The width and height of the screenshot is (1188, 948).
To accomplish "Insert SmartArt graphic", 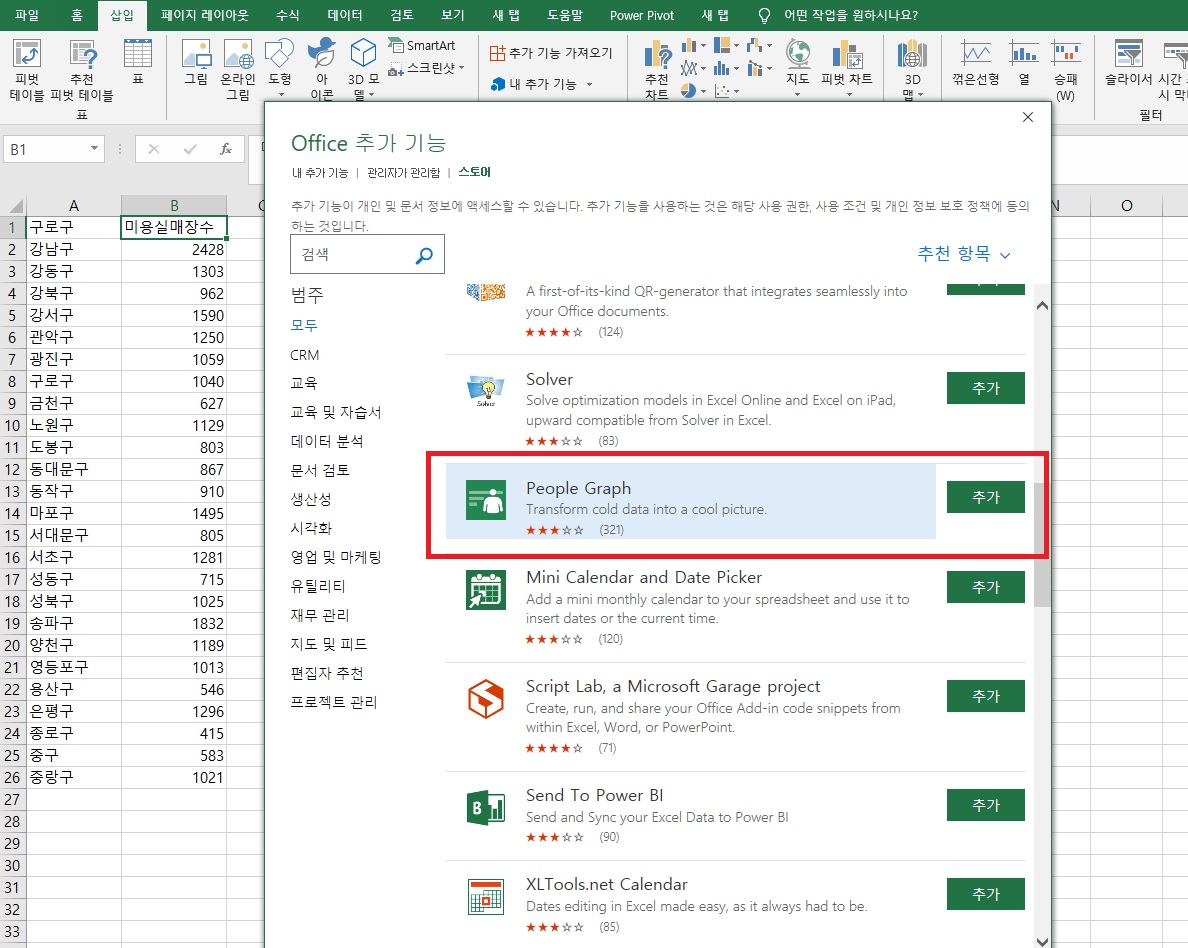I will (x=422, y=45).
